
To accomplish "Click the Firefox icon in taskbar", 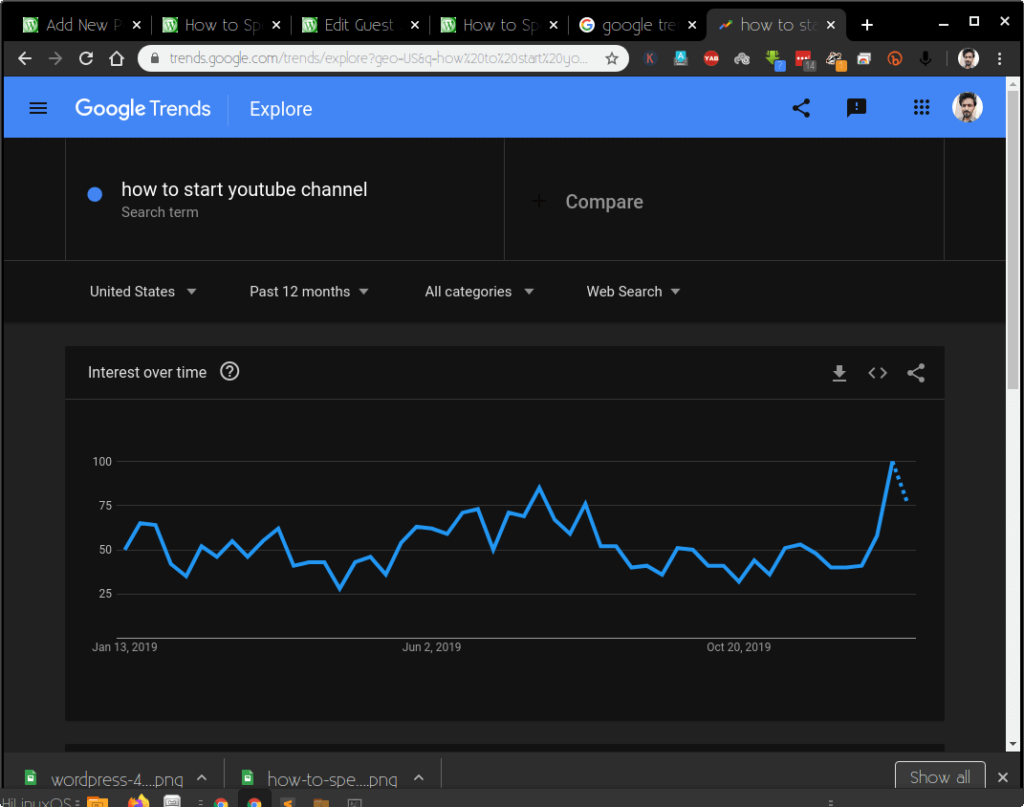I will [138, 801].
